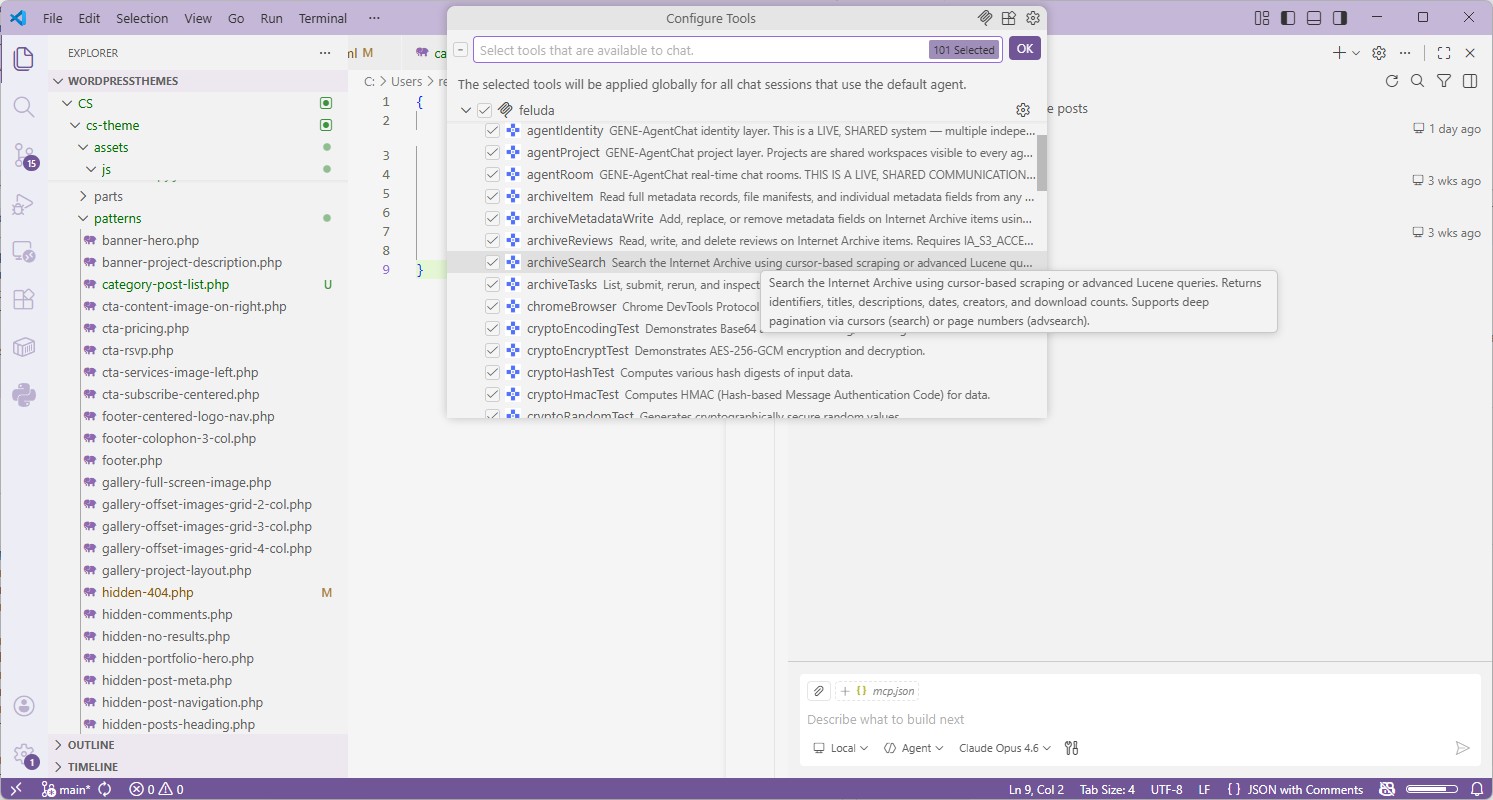Image resolution: width=1493 pixels, height=800 pixels.
Task: Collapse the feluda tools group
Action: click(x=466, y=110)
